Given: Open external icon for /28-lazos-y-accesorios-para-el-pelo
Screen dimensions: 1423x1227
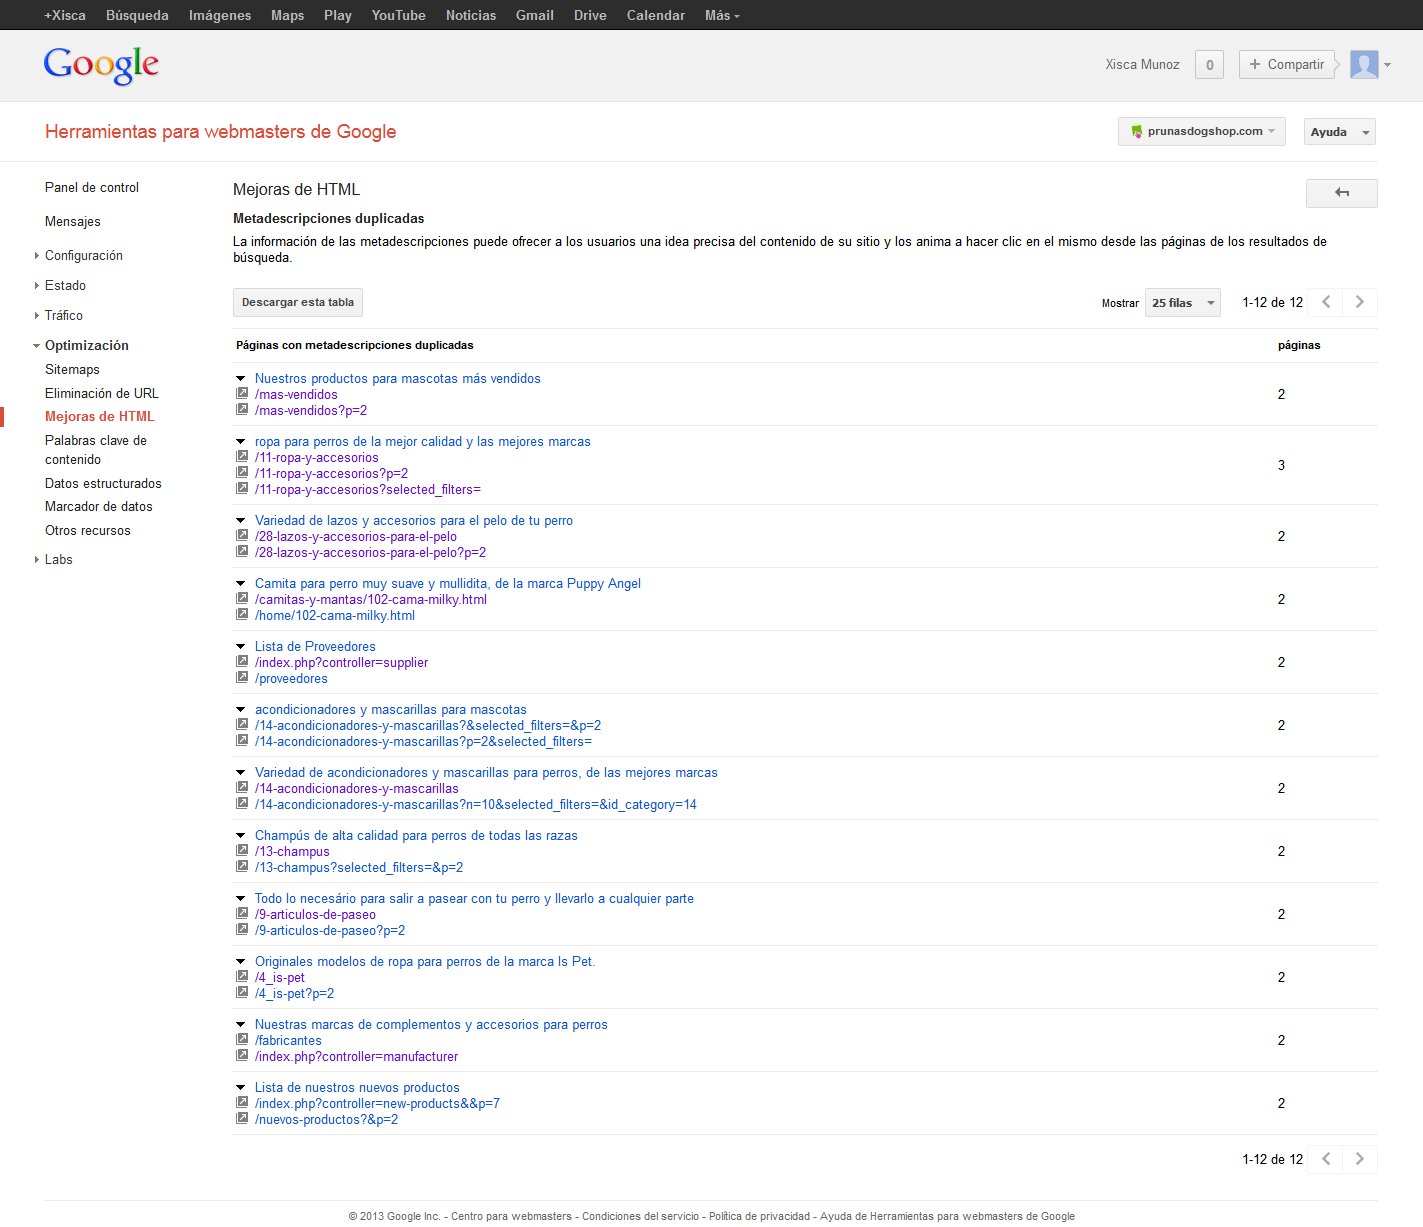Looking at the screenshot, I should 242,536.
